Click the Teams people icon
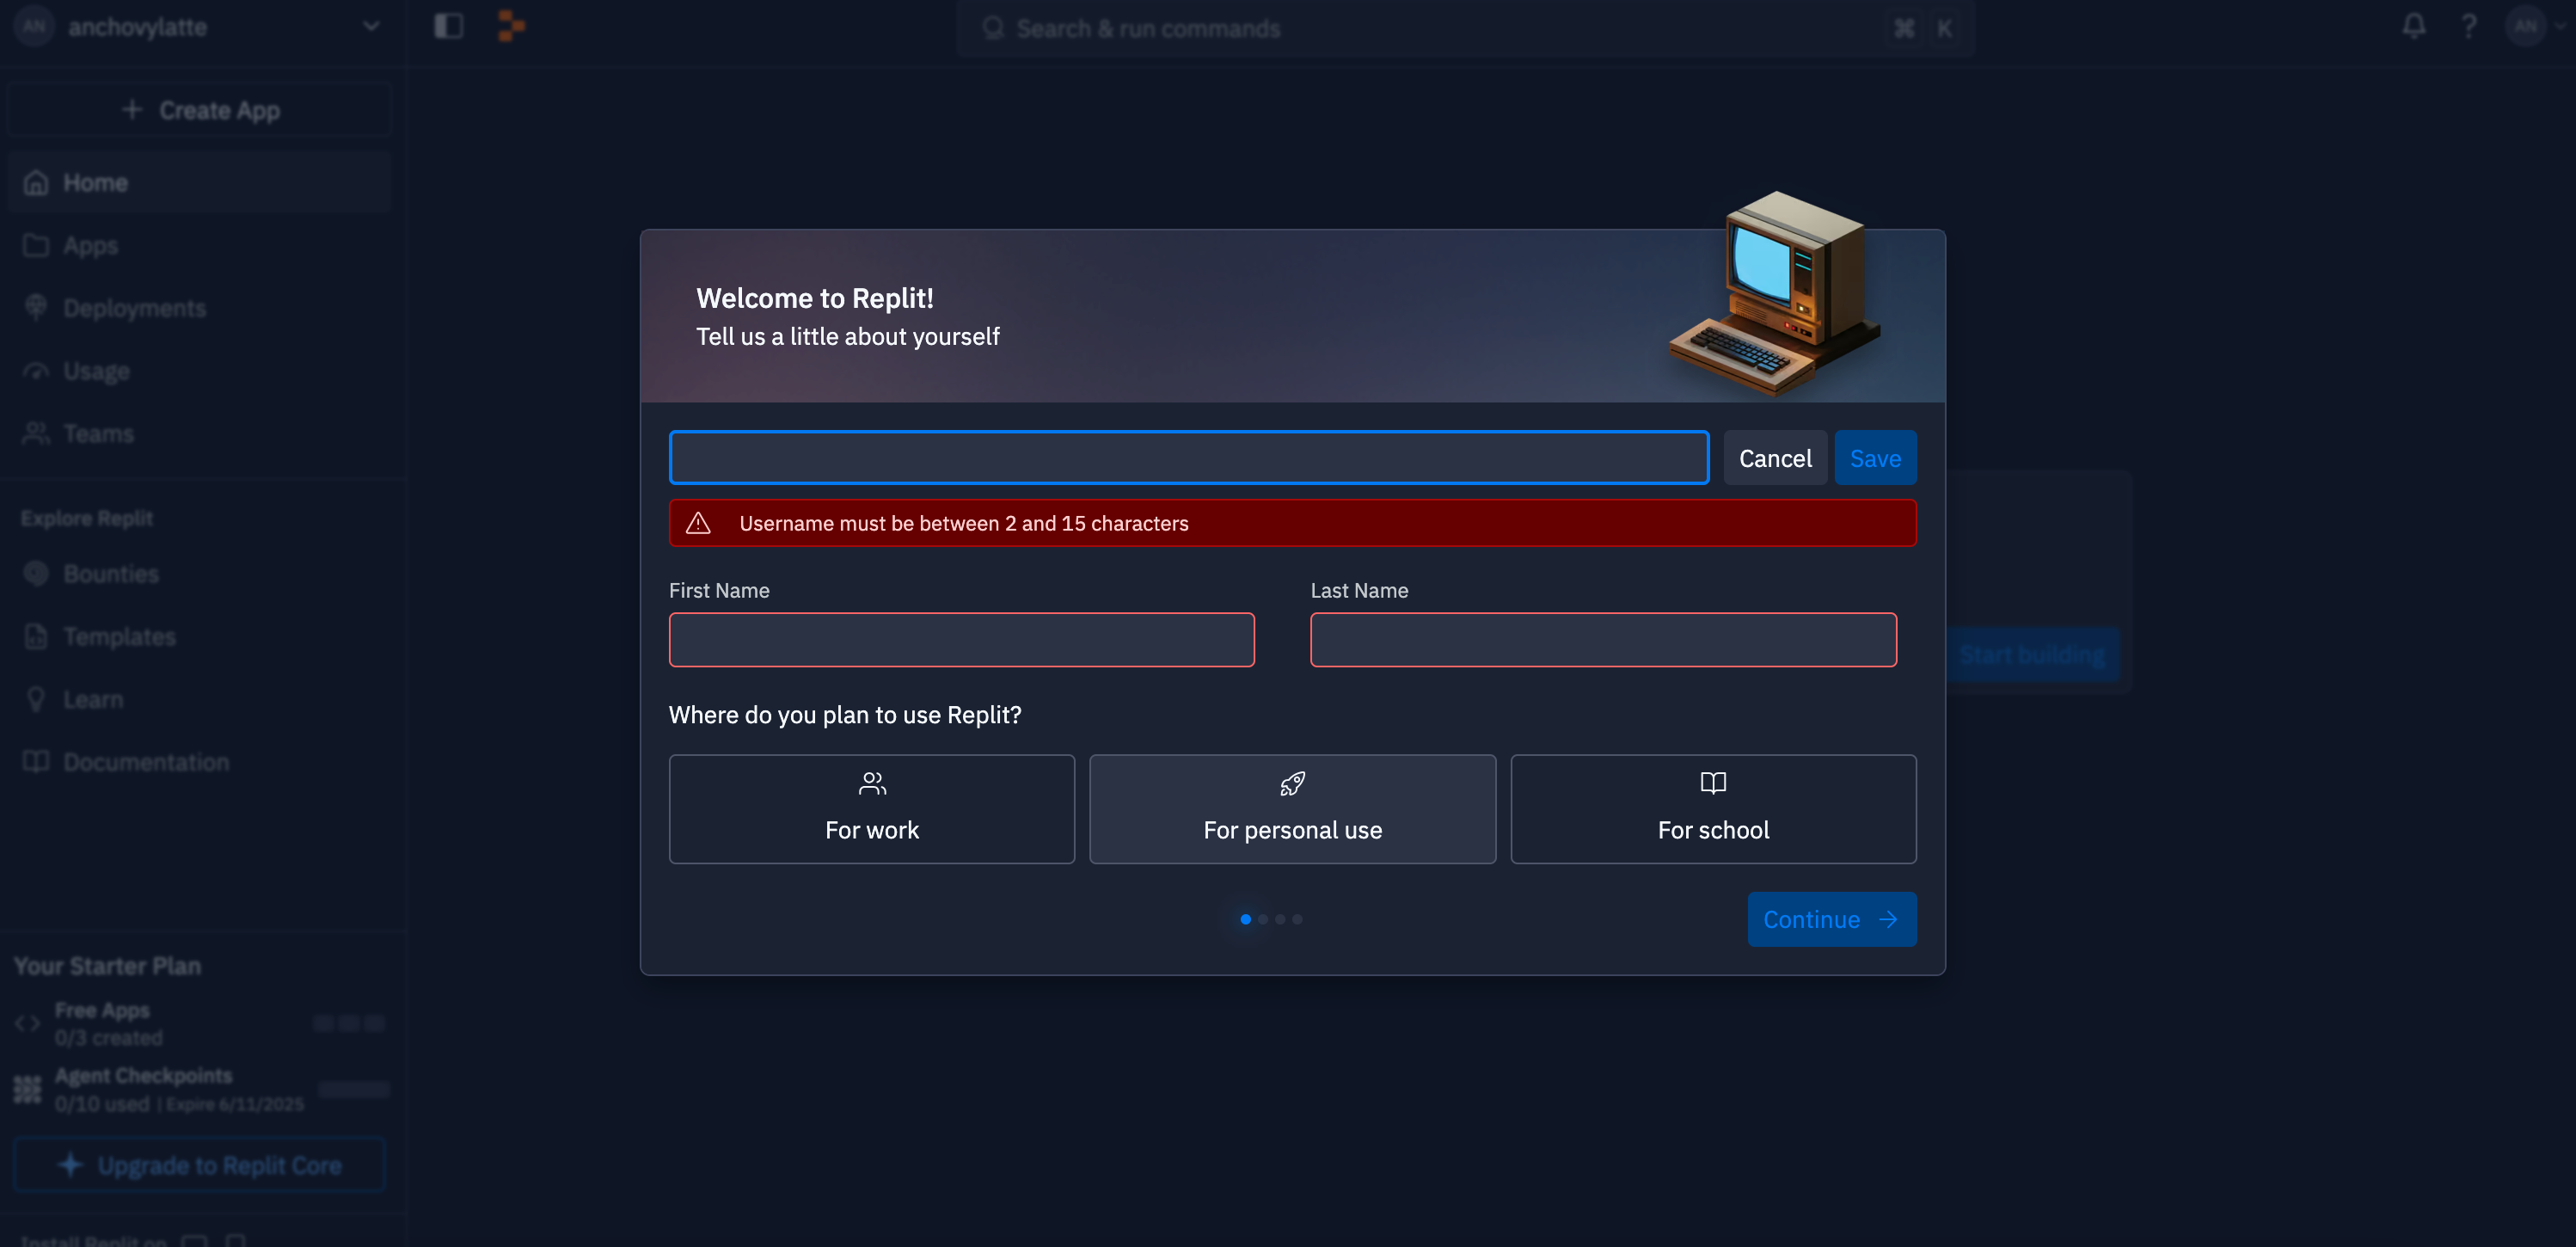Viewport: 2576px width, 1247px height. pyautogui.click(x=36, y=433)
